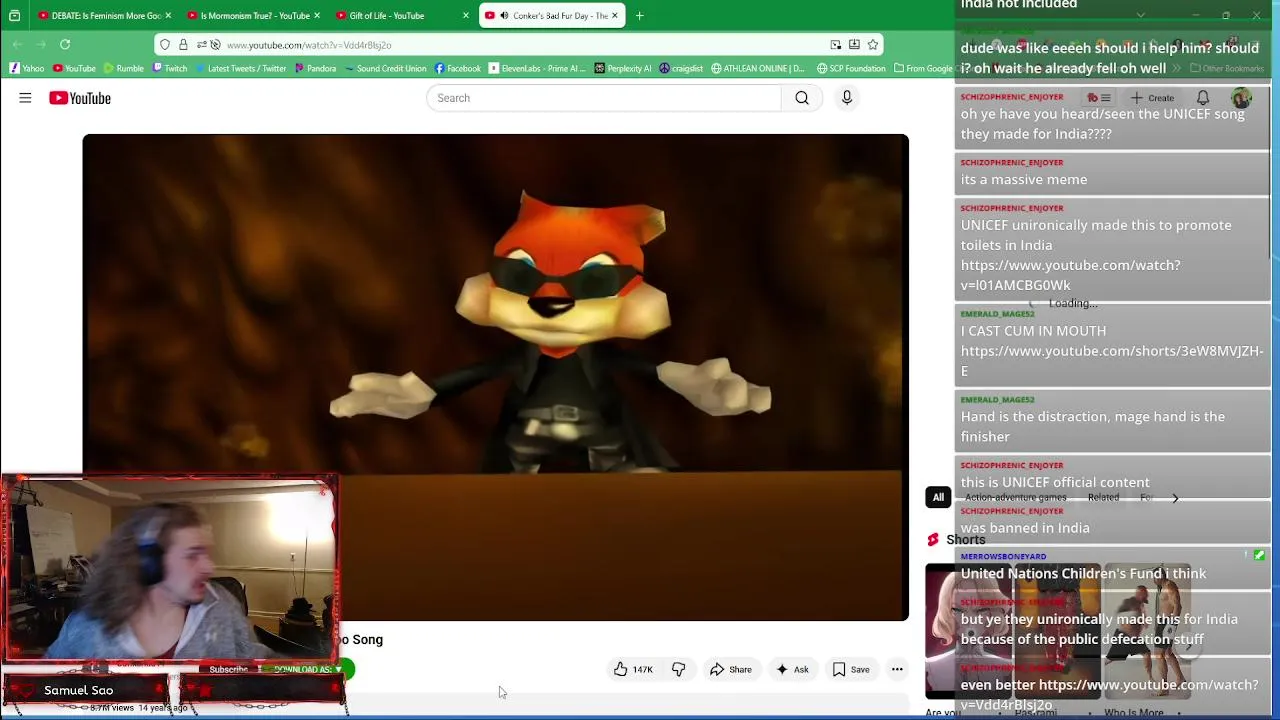The height and width of the screenshot is (720, 1280).
Task: Close the Conker's Bad Fur Day tab
Action: pyautogui.click(x=615, y=15)
